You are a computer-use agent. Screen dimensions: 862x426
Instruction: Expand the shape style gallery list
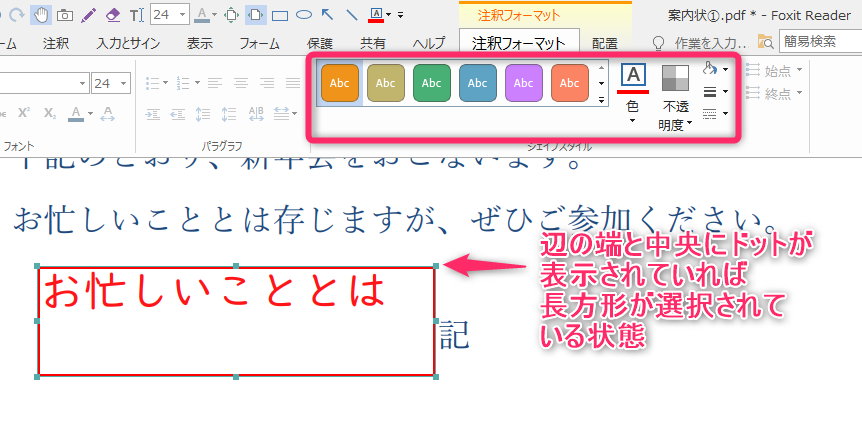point(601,100)
